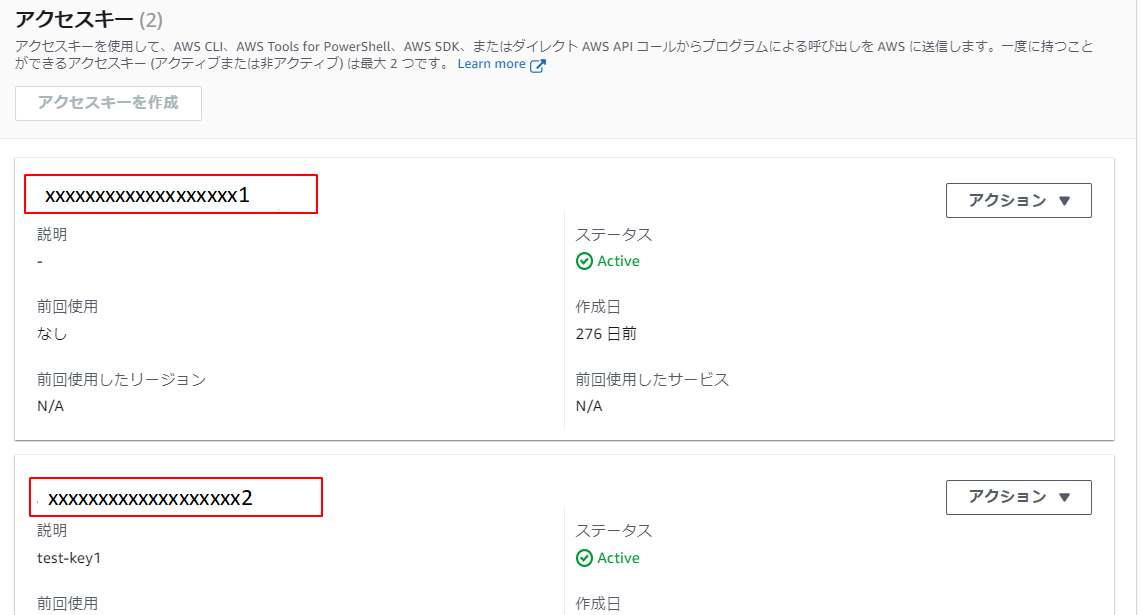1142x615 pixels.
Task: Click the 説明 label above test-key1
Action: tap(52, 531)
